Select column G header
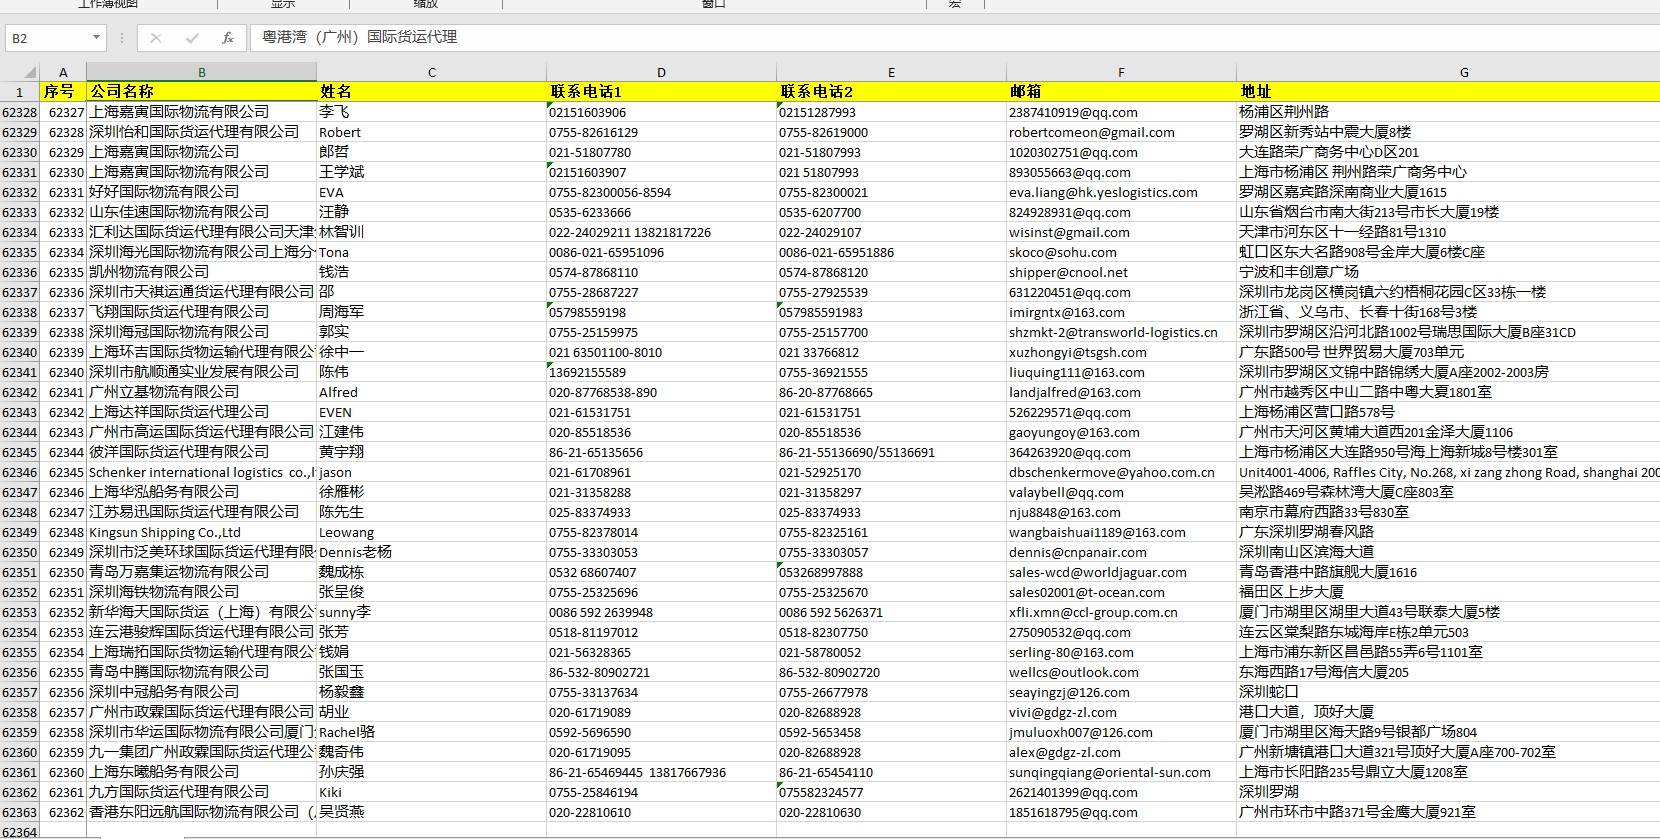This screenshot has height=839, width=1660. 1448,72
